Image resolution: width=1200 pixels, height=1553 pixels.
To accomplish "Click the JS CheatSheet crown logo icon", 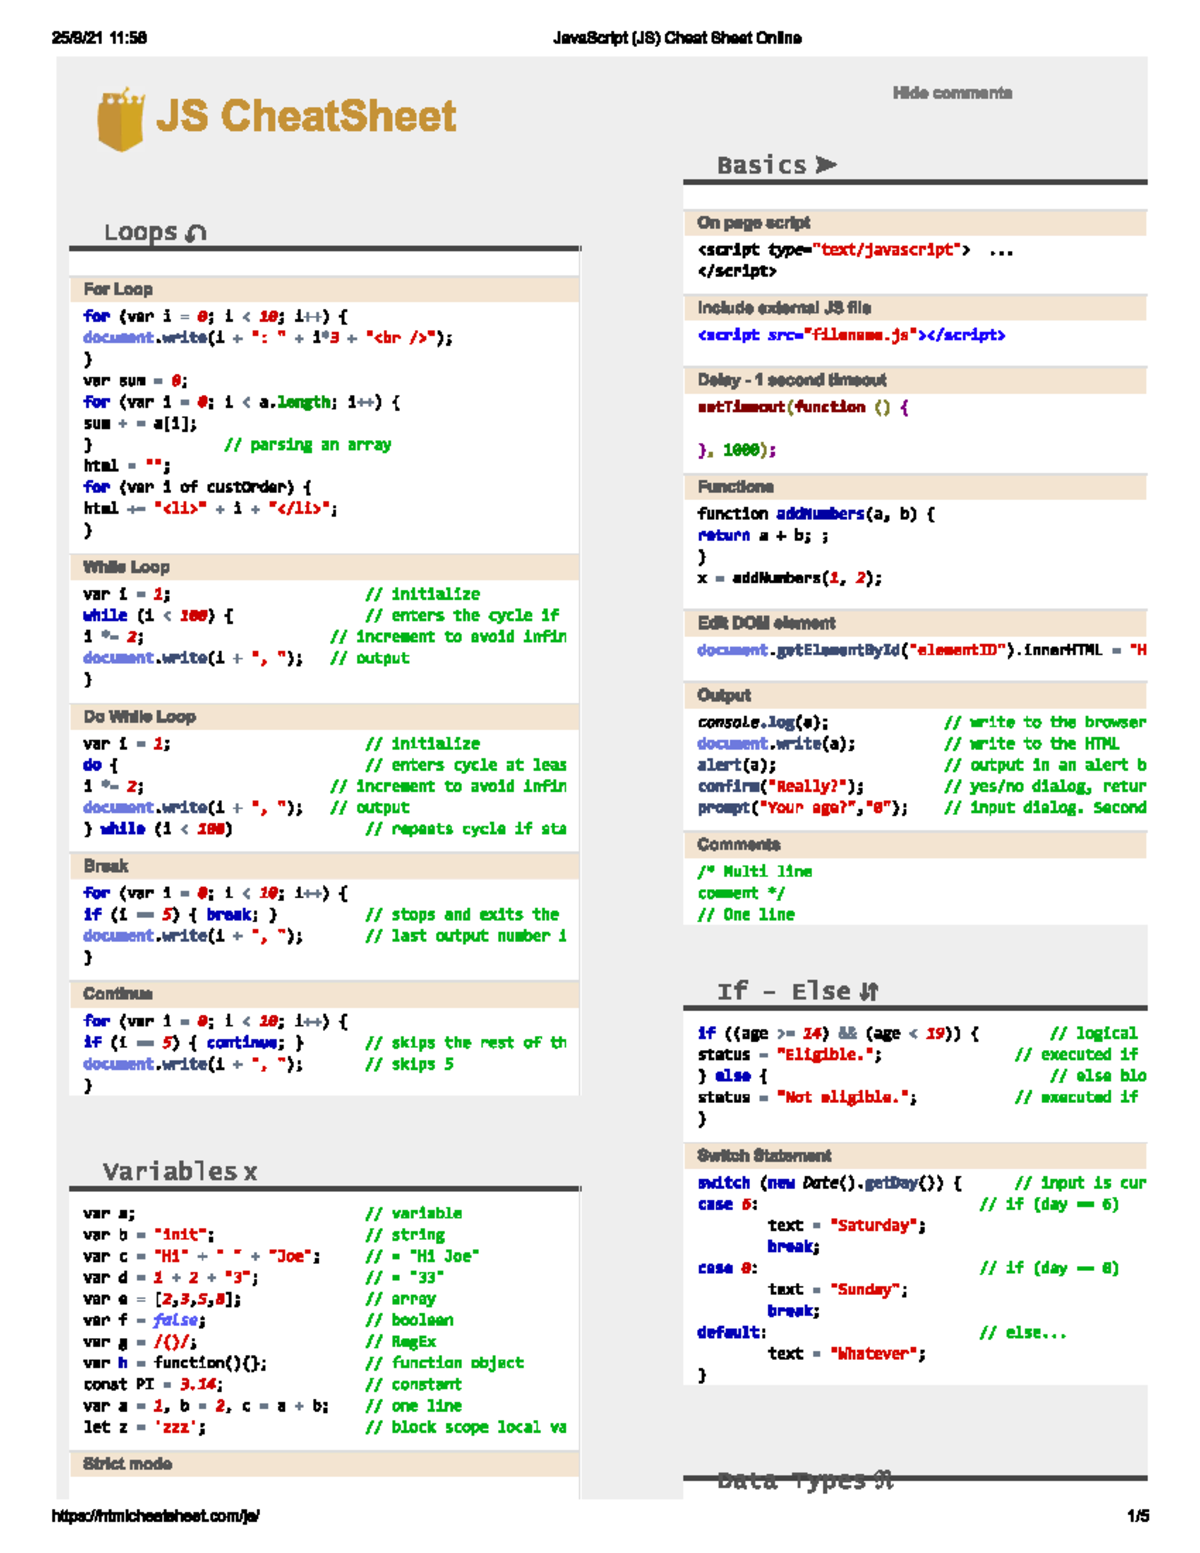I will (121, 119).
